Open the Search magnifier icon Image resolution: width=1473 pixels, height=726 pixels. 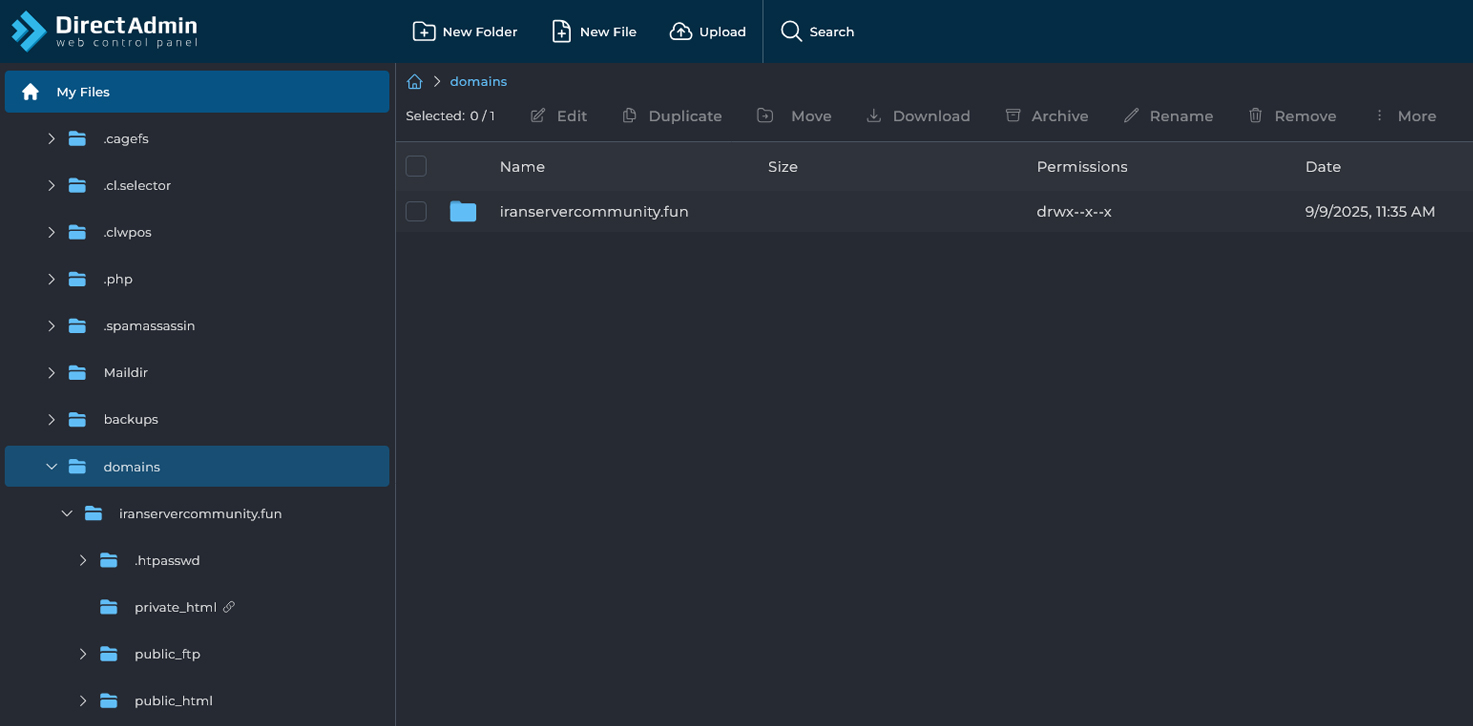tap(791, 32)
